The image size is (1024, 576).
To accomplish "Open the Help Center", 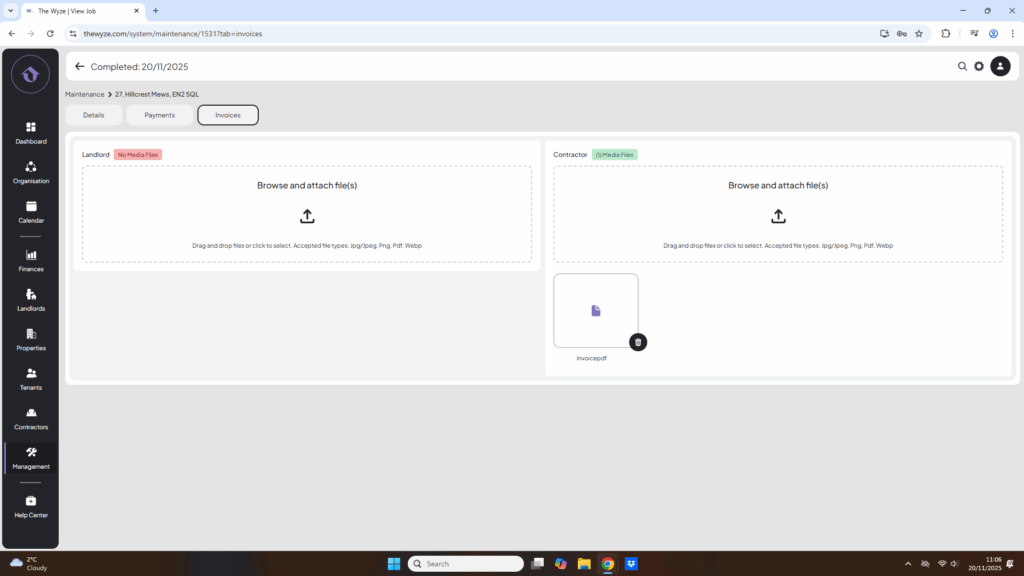I will click(31, 506).
